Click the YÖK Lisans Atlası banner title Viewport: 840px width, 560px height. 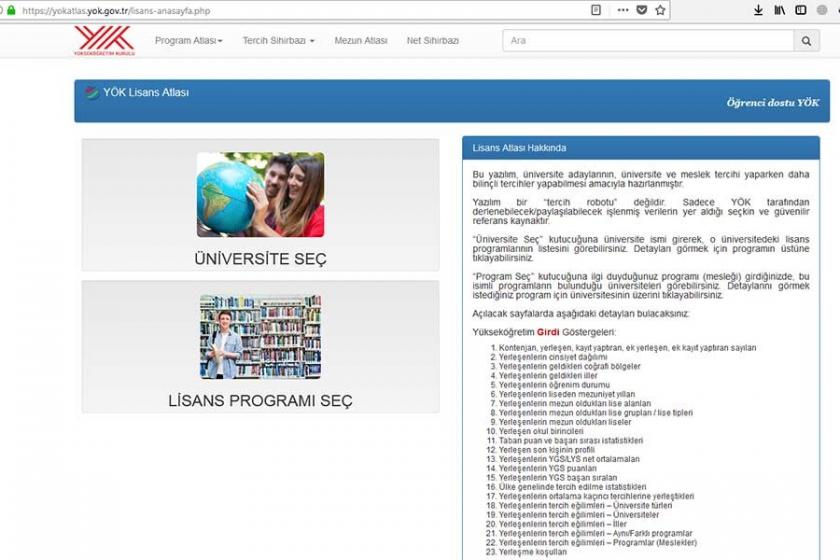pos(146,92)
